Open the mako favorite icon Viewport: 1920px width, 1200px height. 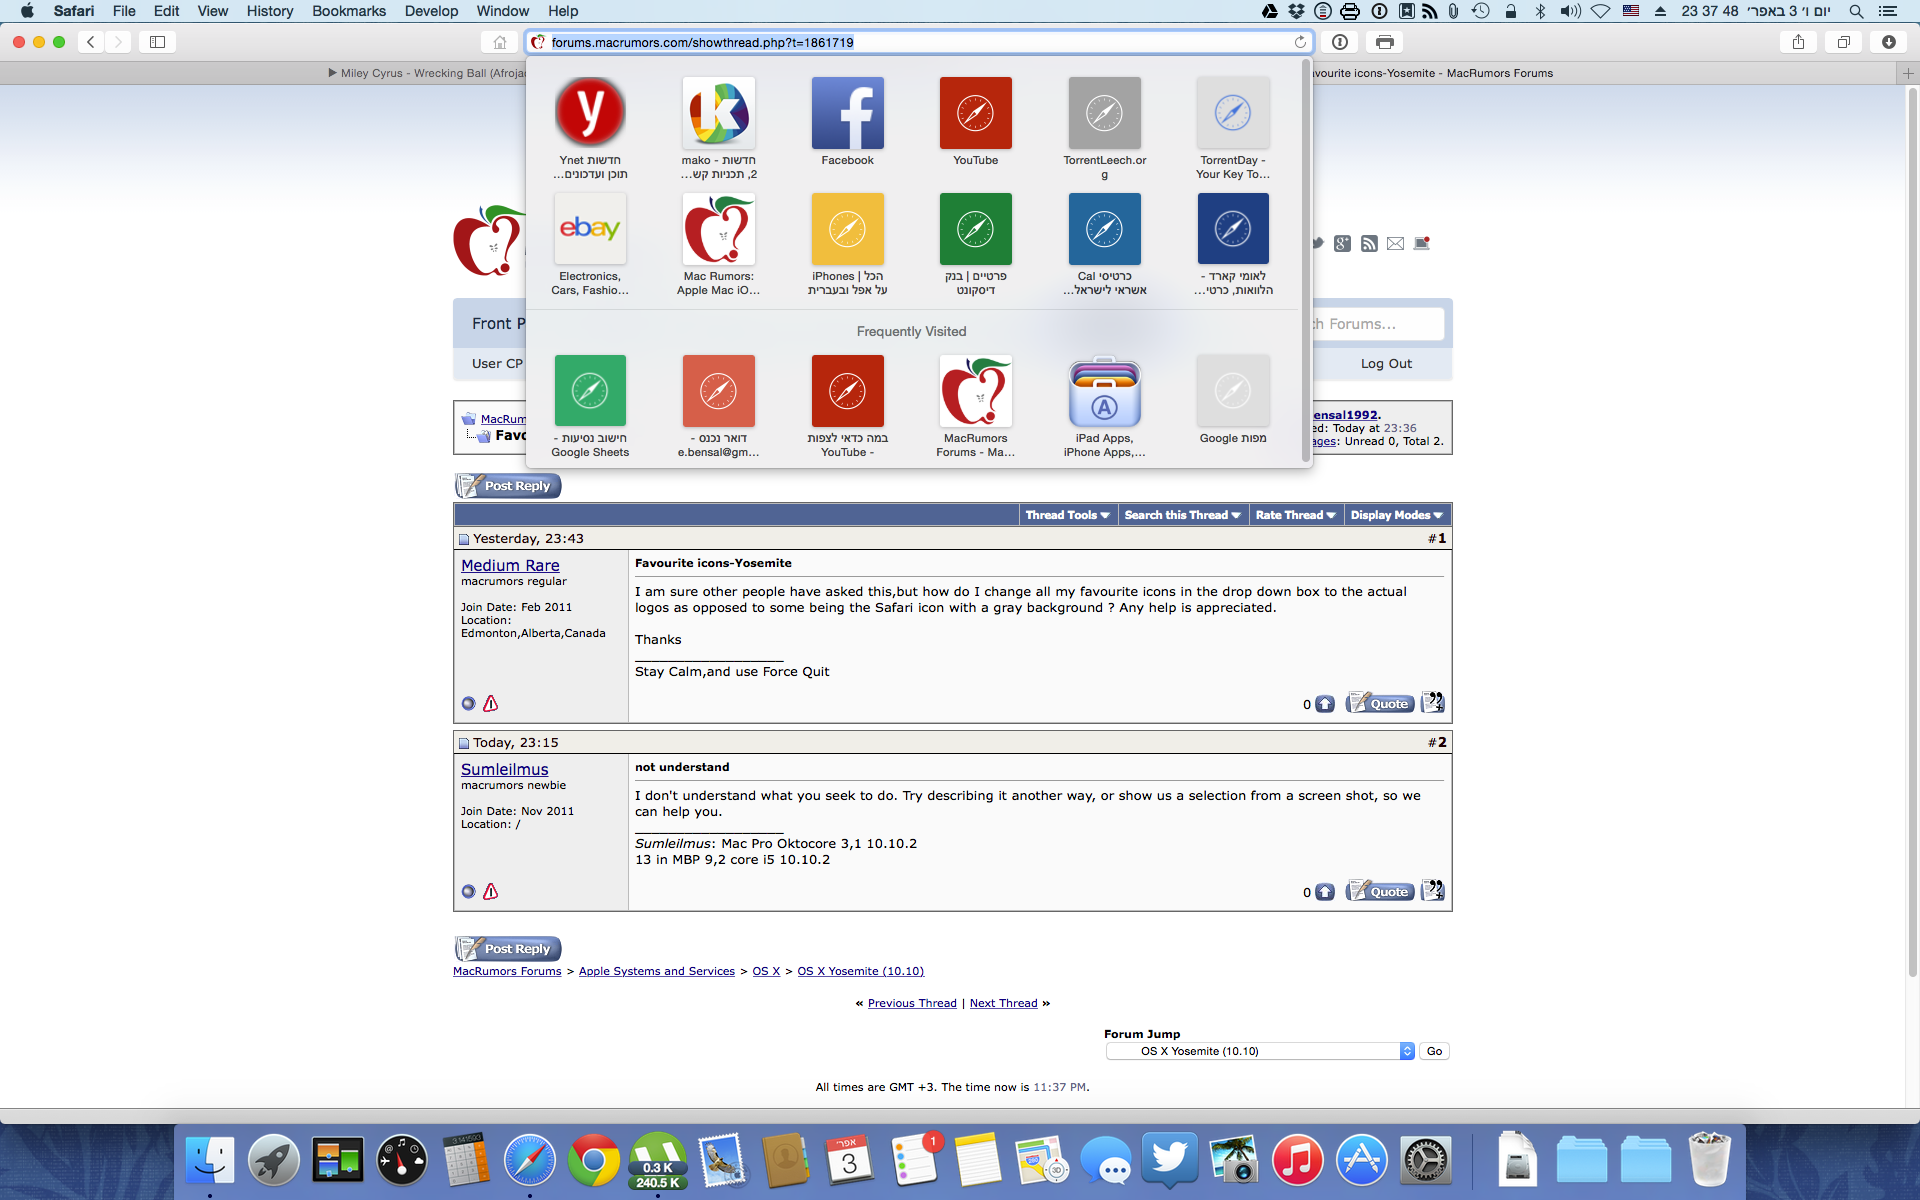point(718,113)
